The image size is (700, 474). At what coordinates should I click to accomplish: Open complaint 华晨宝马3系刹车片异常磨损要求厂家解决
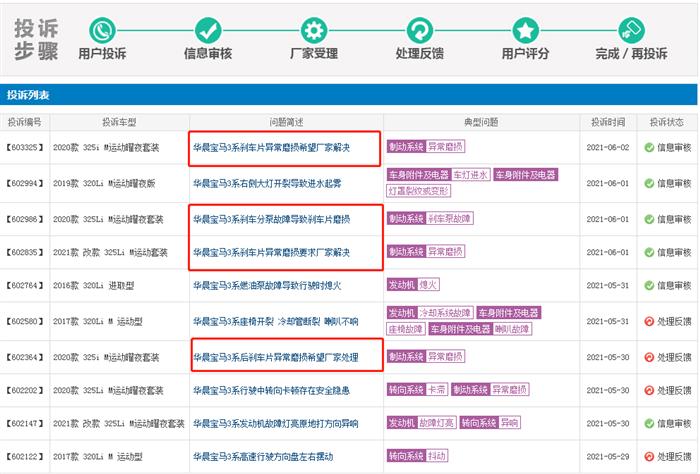(271, 252)
